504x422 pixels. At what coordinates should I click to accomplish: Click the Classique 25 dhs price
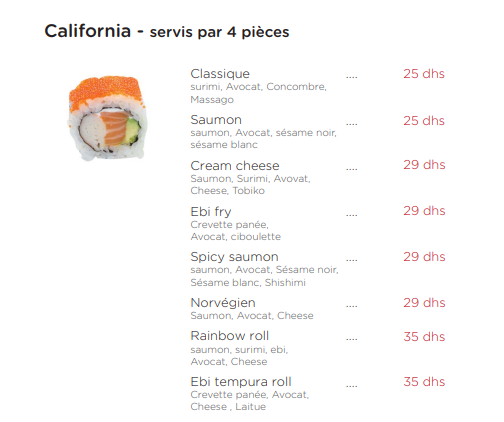424,74
